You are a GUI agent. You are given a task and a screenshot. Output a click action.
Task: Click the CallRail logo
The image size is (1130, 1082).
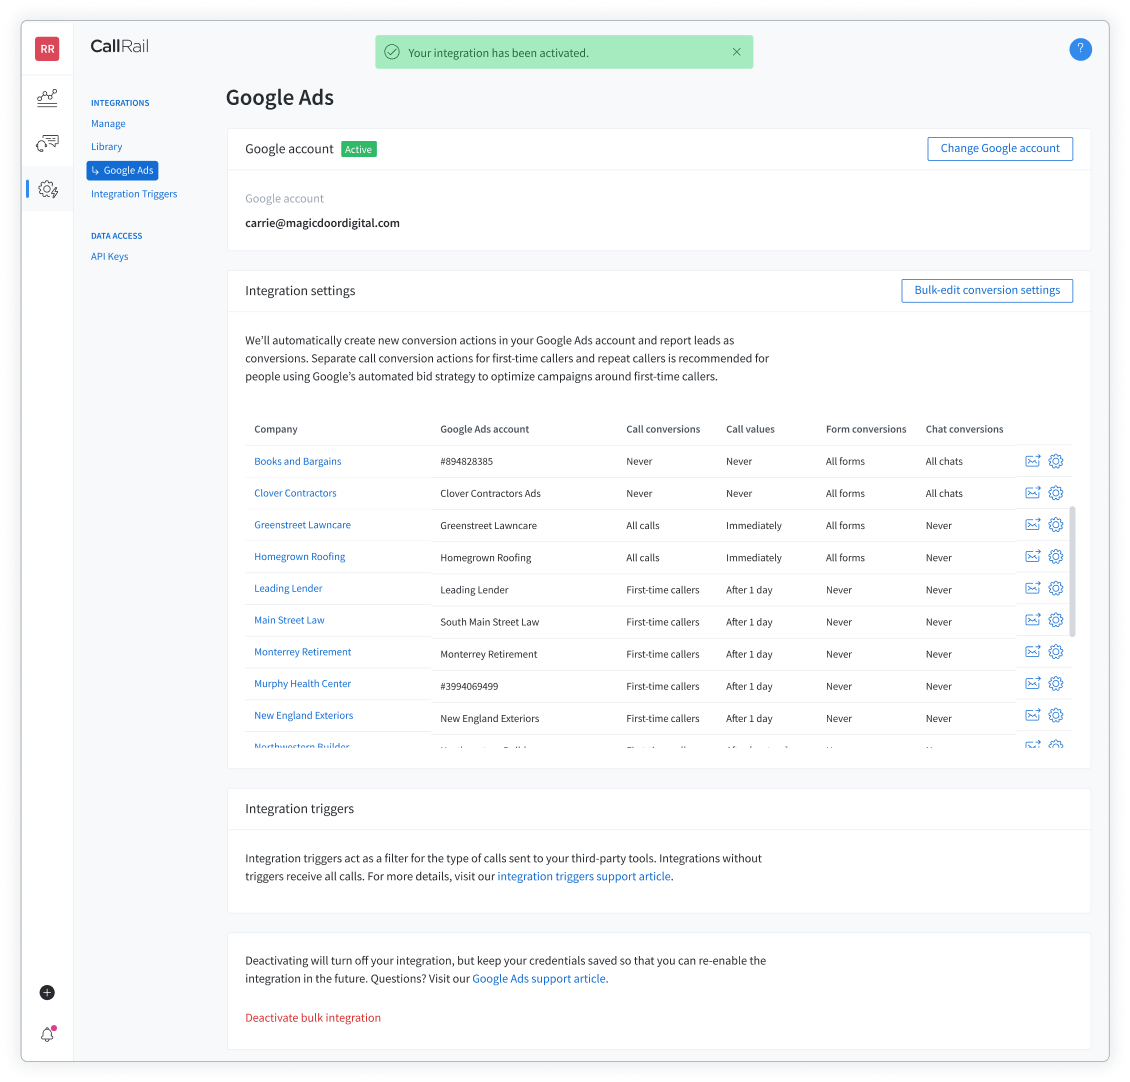[x=120, y=46]
